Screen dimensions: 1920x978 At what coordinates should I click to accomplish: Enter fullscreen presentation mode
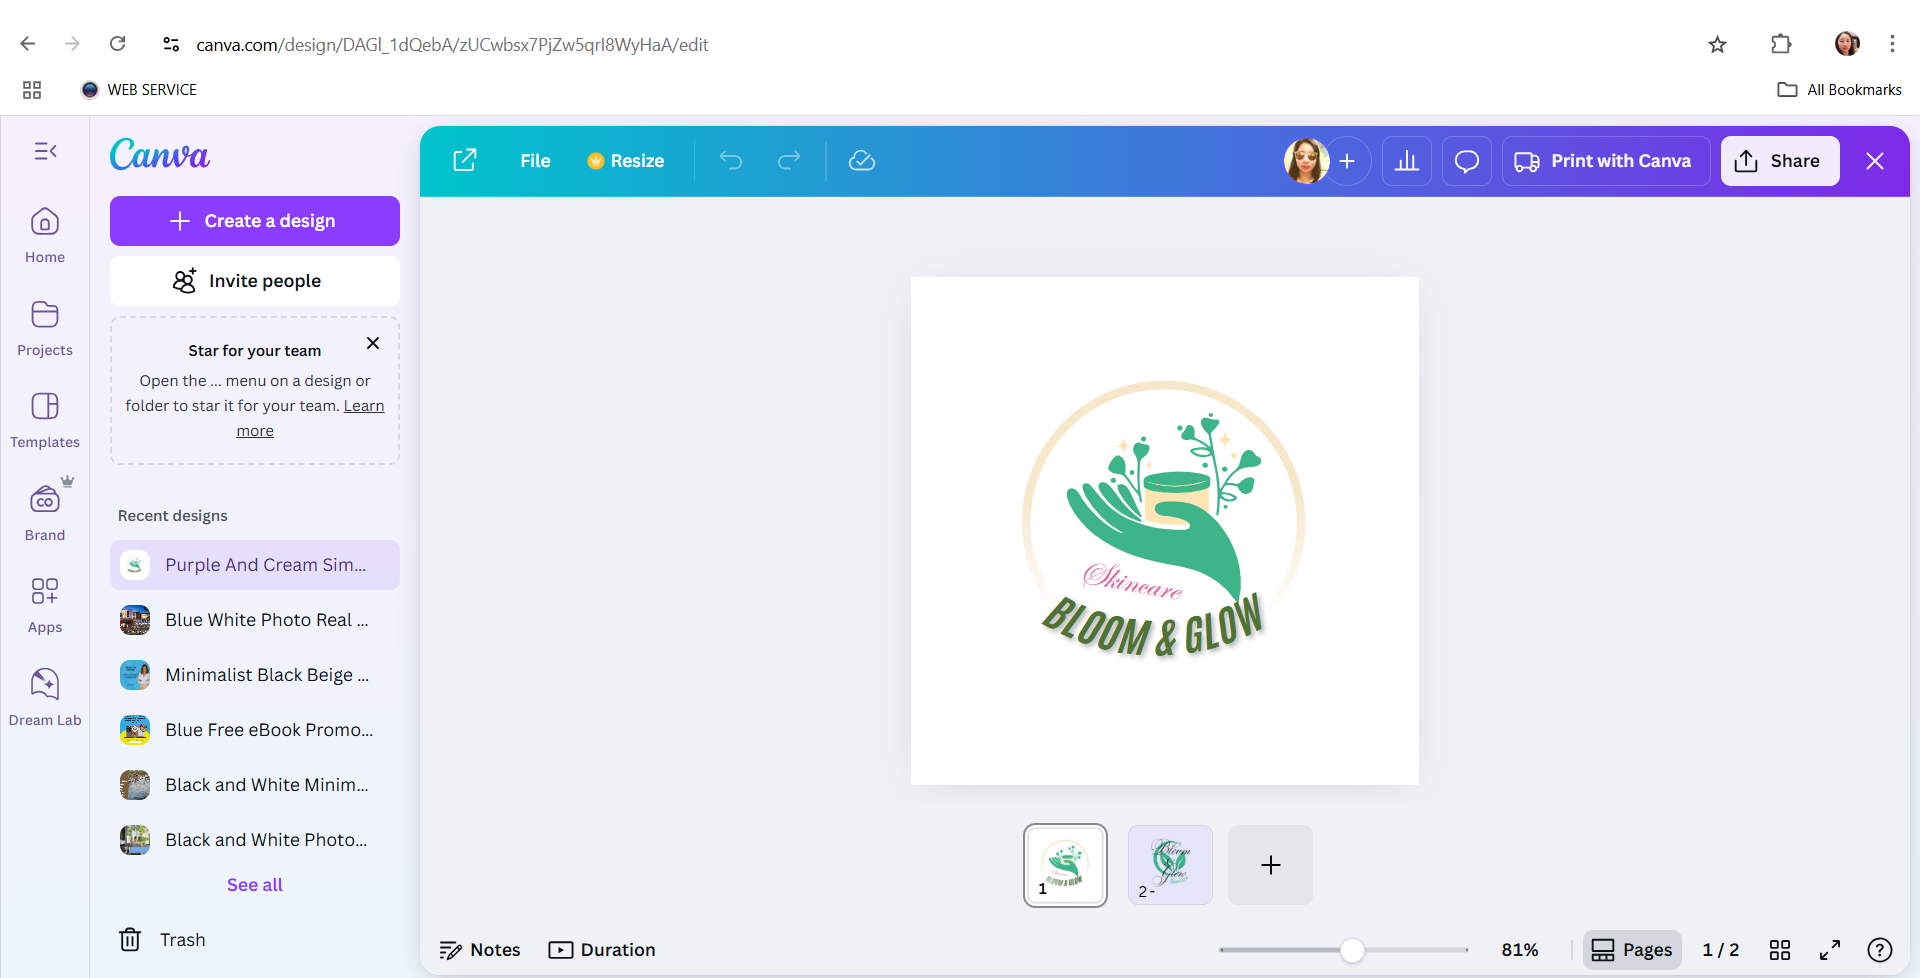(1830, 950)
